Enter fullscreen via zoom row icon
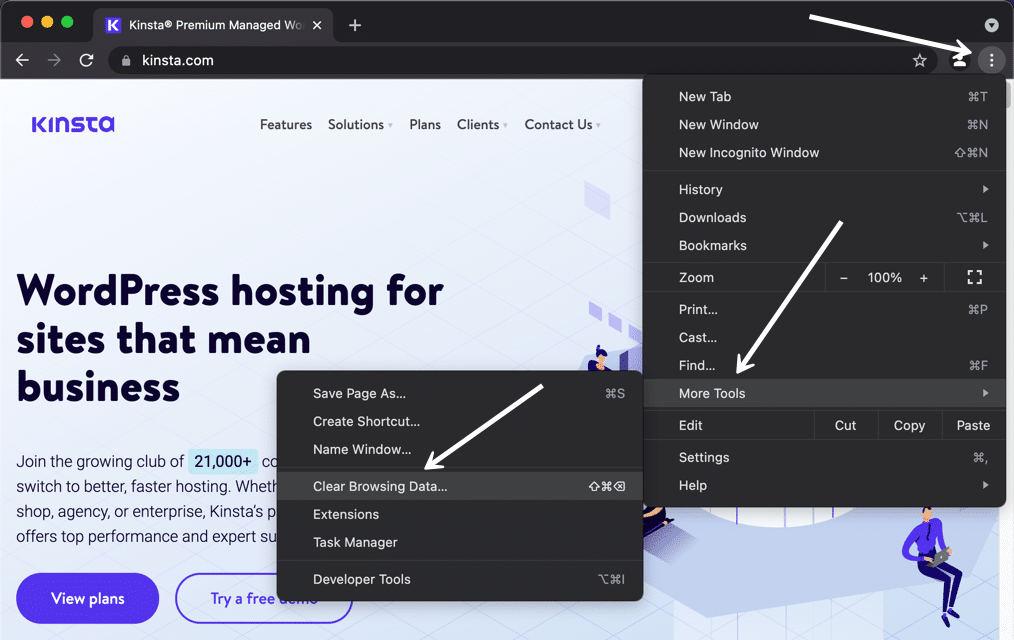The height and width of the screenshot is (640, 1014). [974, 277]
